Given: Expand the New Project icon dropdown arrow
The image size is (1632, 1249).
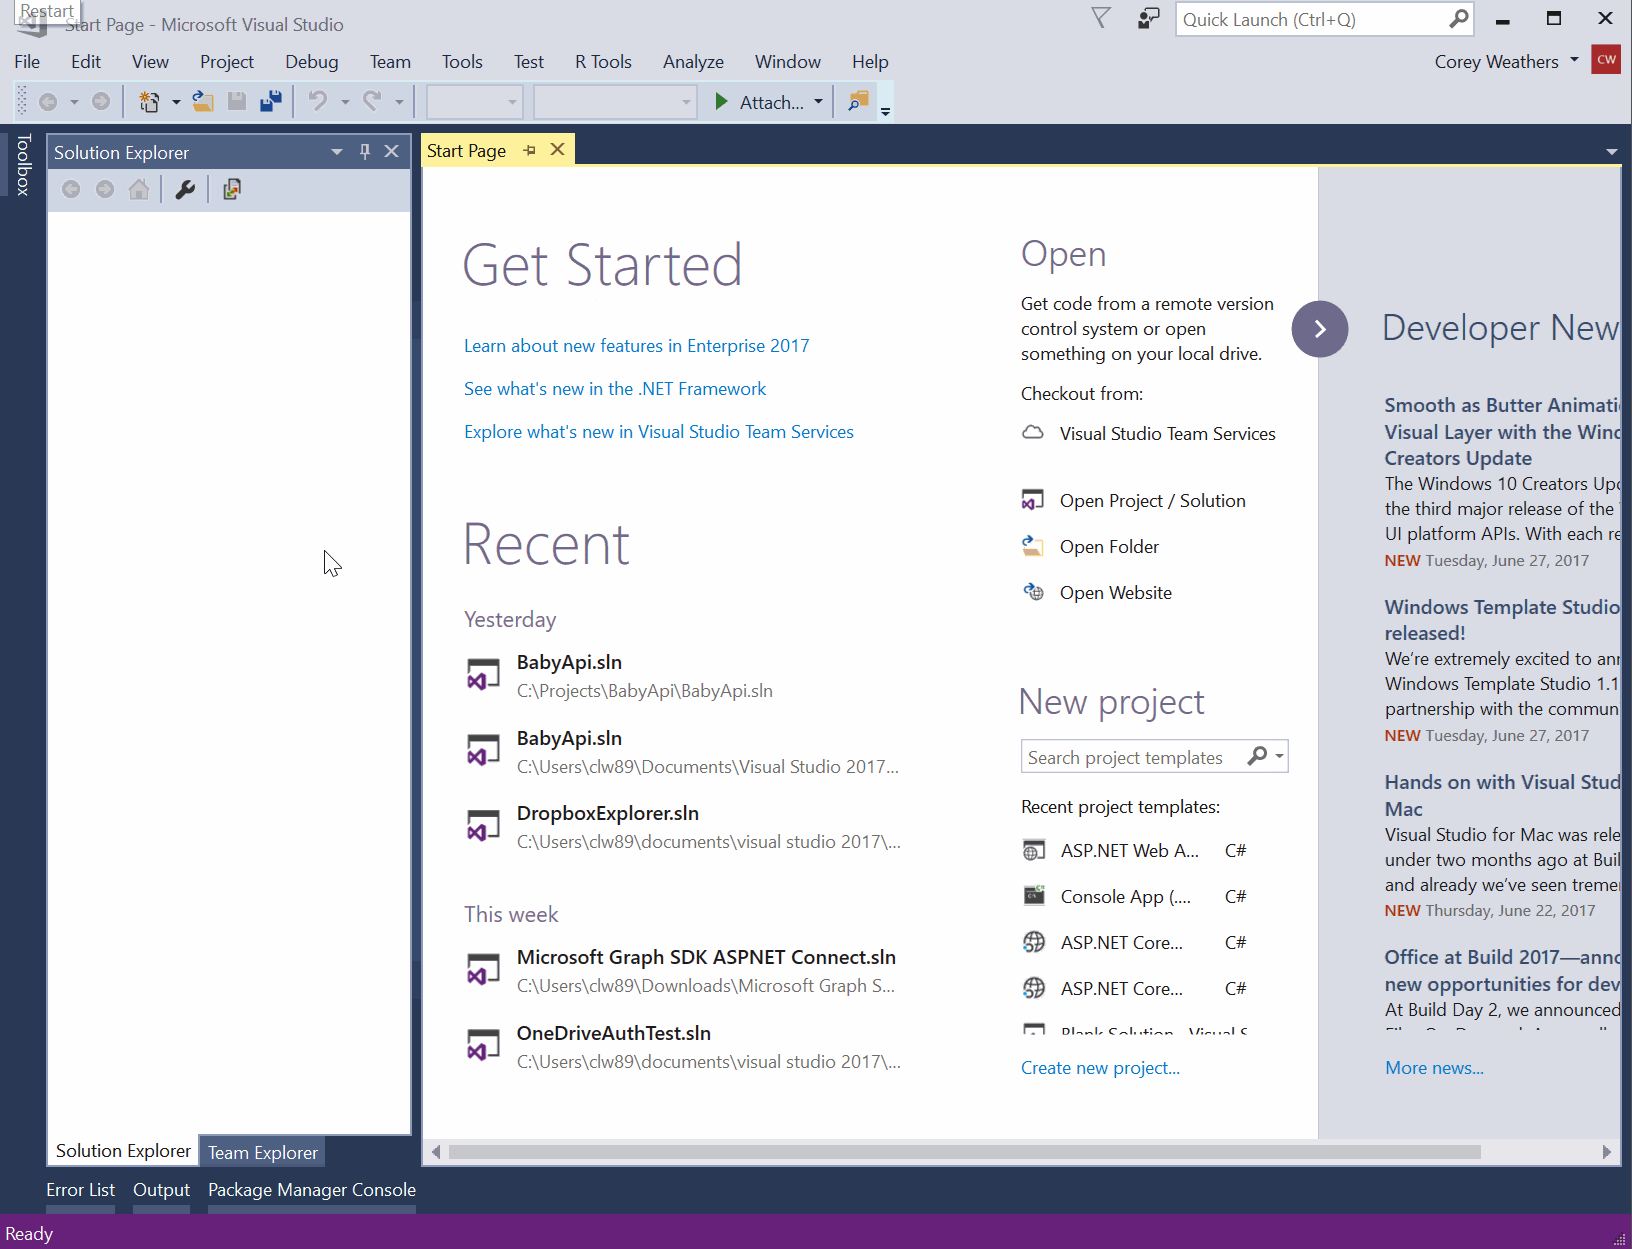Looking at the screenshot, I should pos(176,101).
